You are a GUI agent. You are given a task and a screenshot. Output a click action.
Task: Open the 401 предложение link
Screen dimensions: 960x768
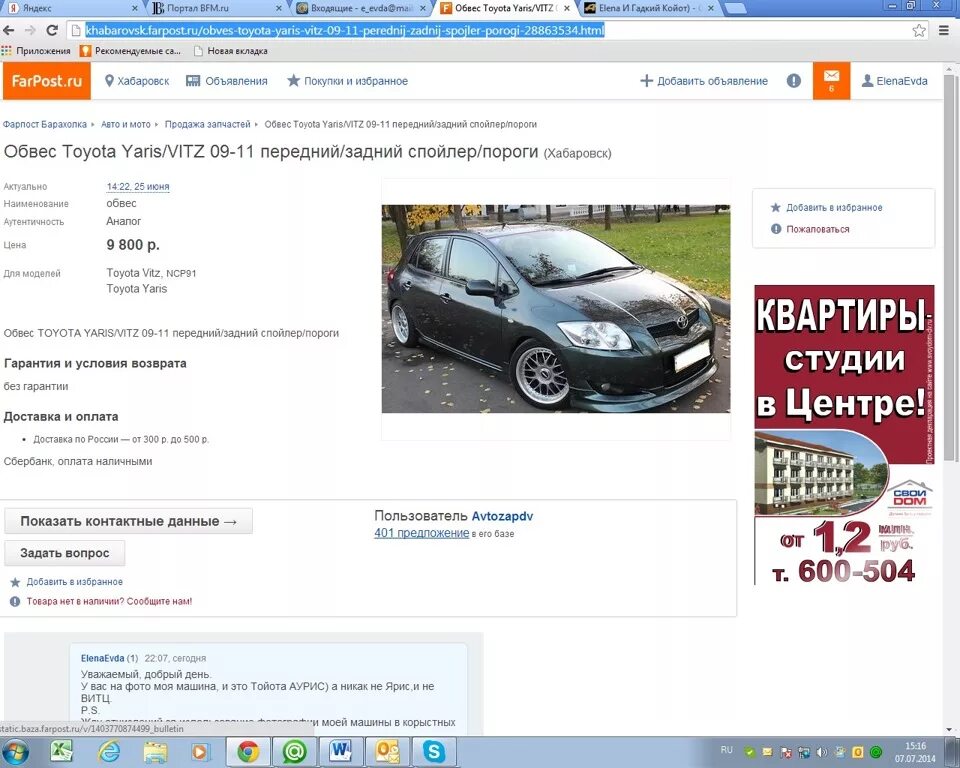click(421, 533)
